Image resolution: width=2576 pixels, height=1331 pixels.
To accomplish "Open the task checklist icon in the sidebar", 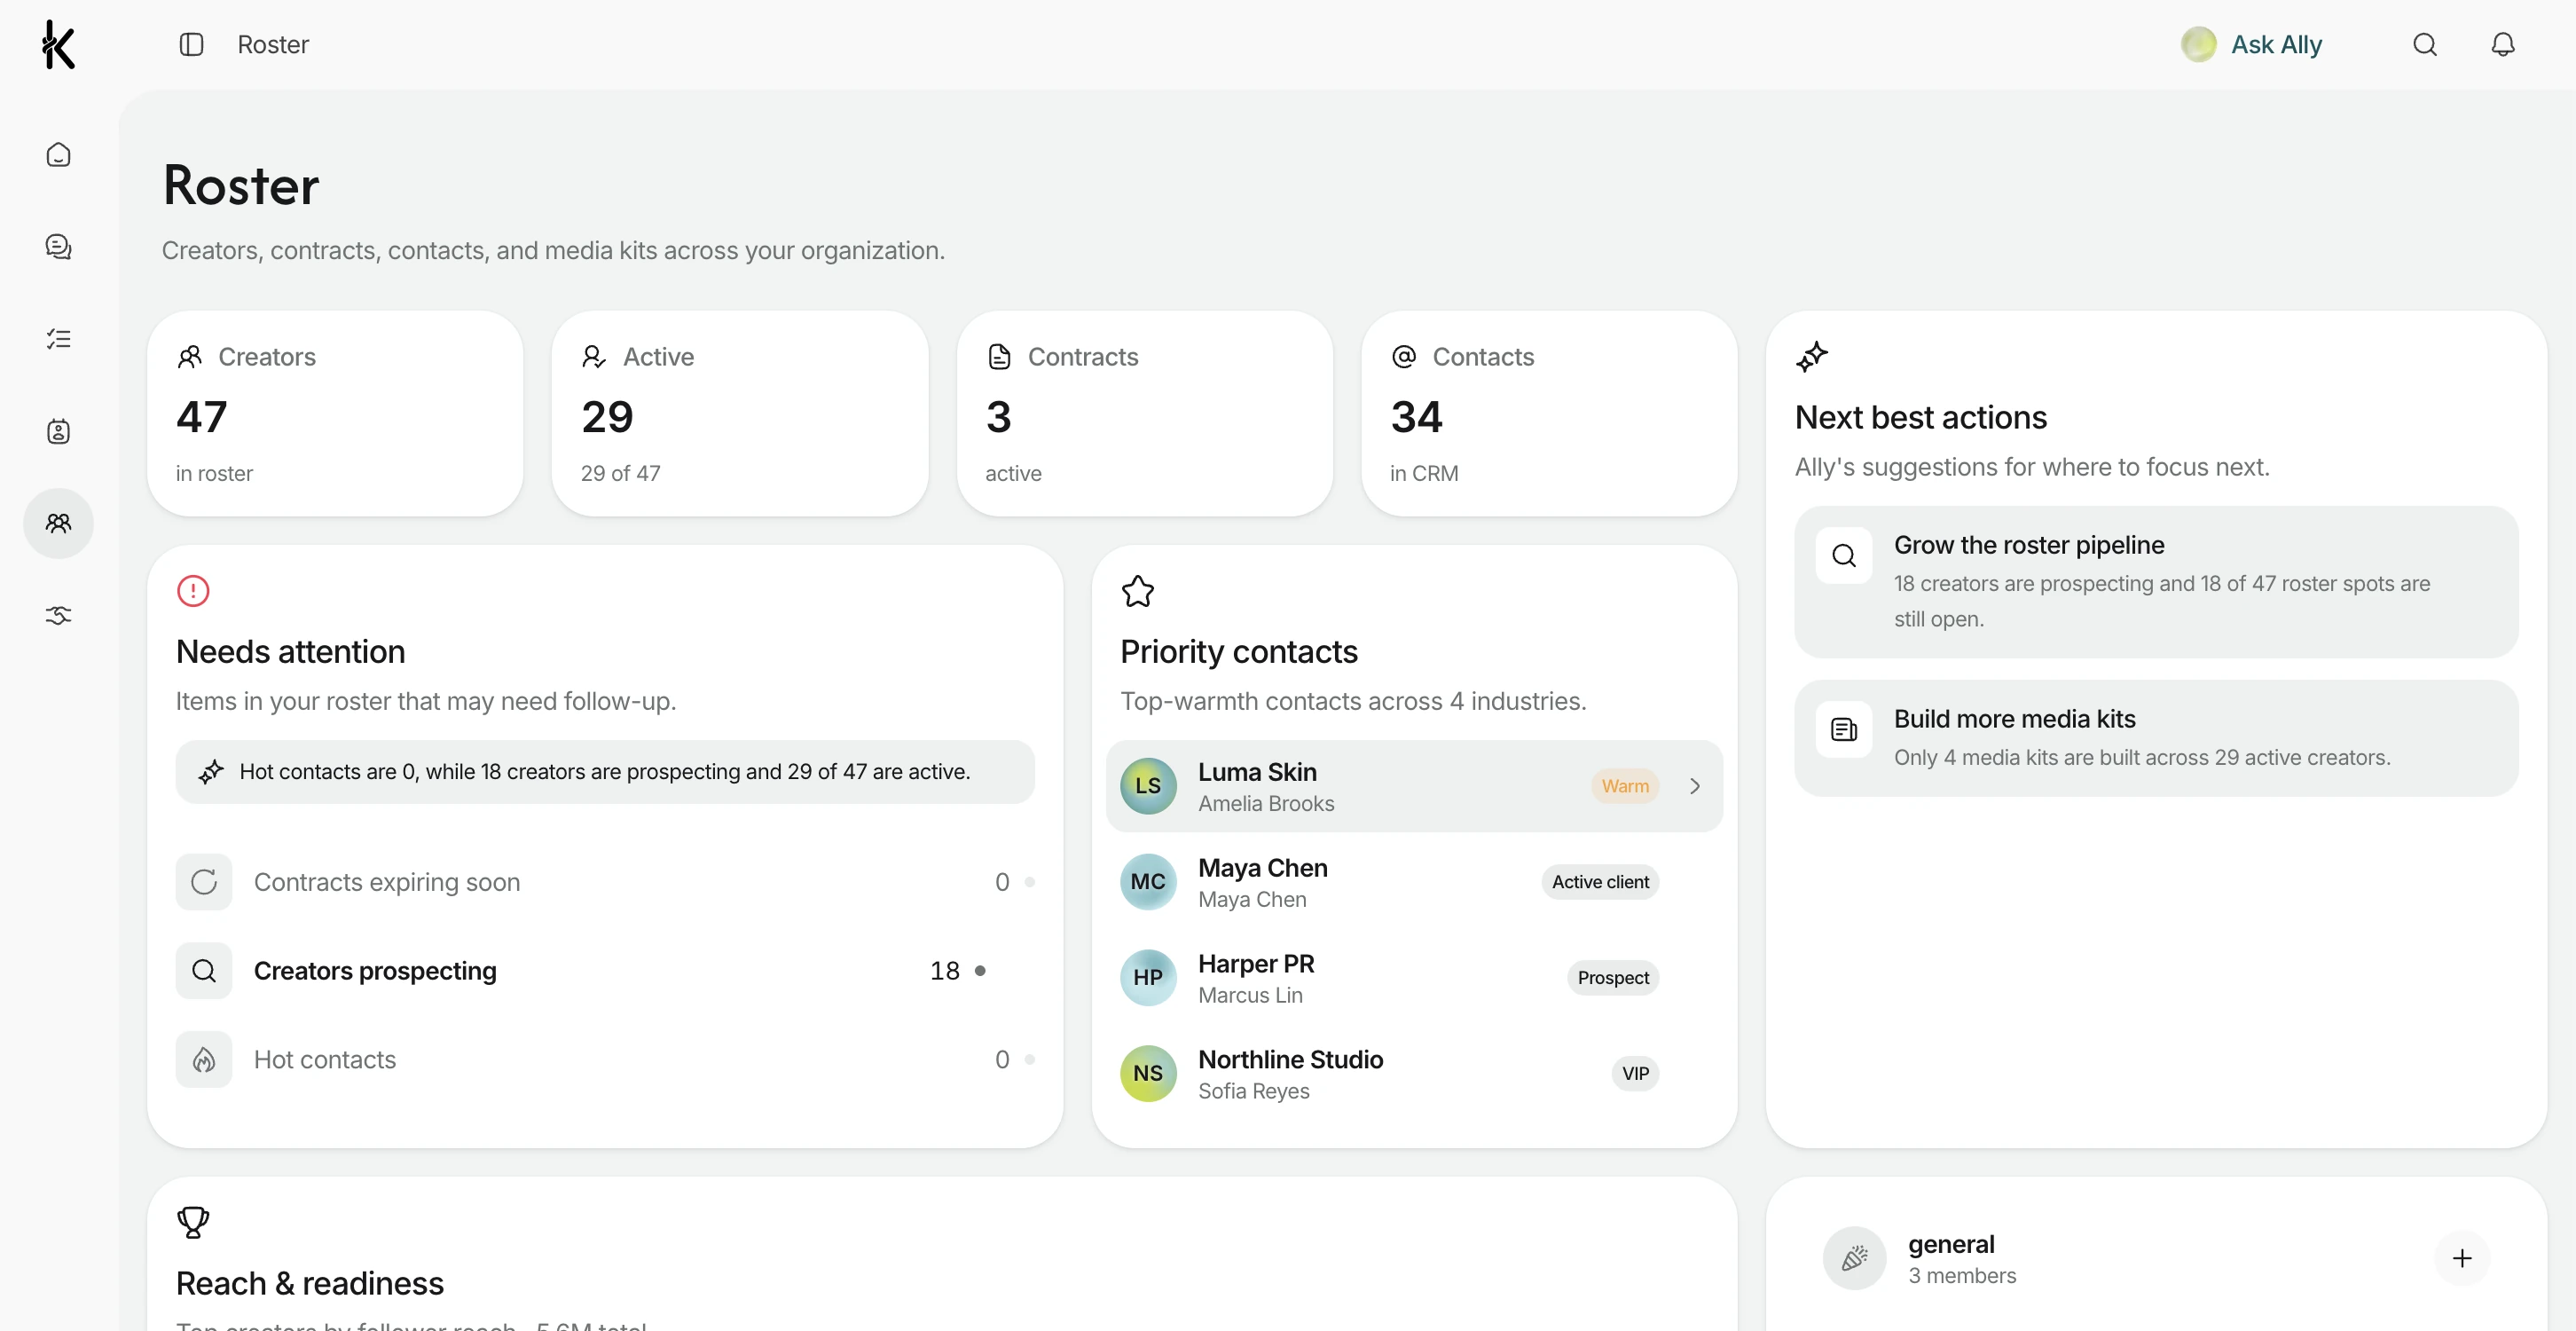I will click(58, 339).
